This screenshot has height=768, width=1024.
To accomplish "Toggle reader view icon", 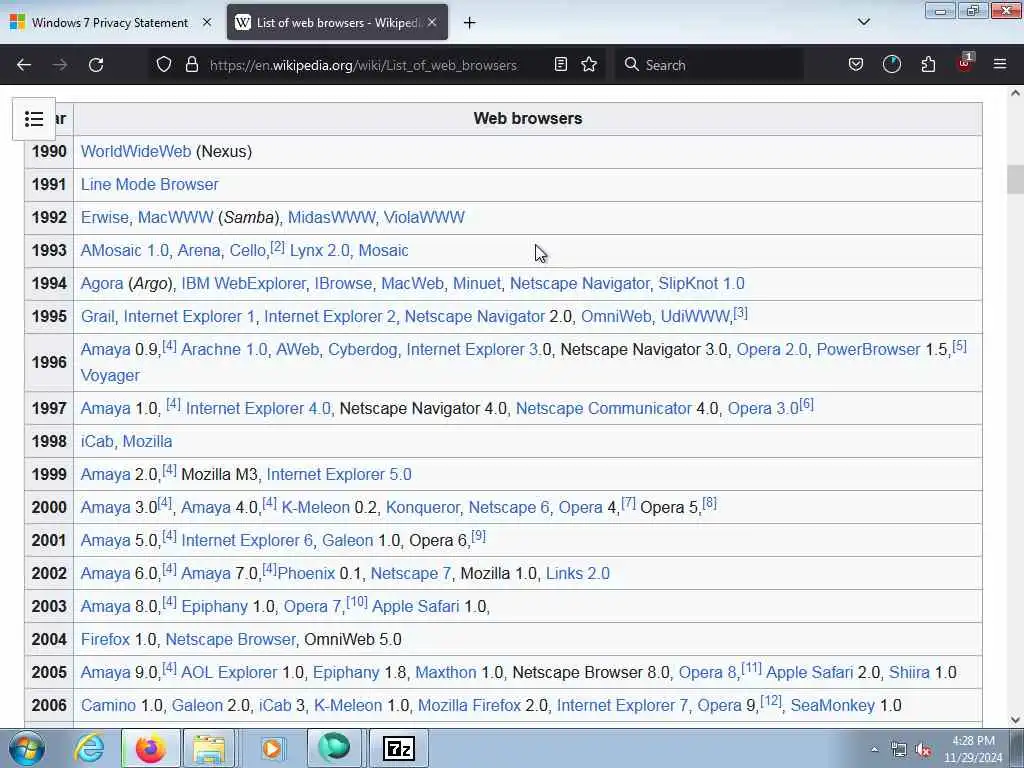I will click(560, 65).
